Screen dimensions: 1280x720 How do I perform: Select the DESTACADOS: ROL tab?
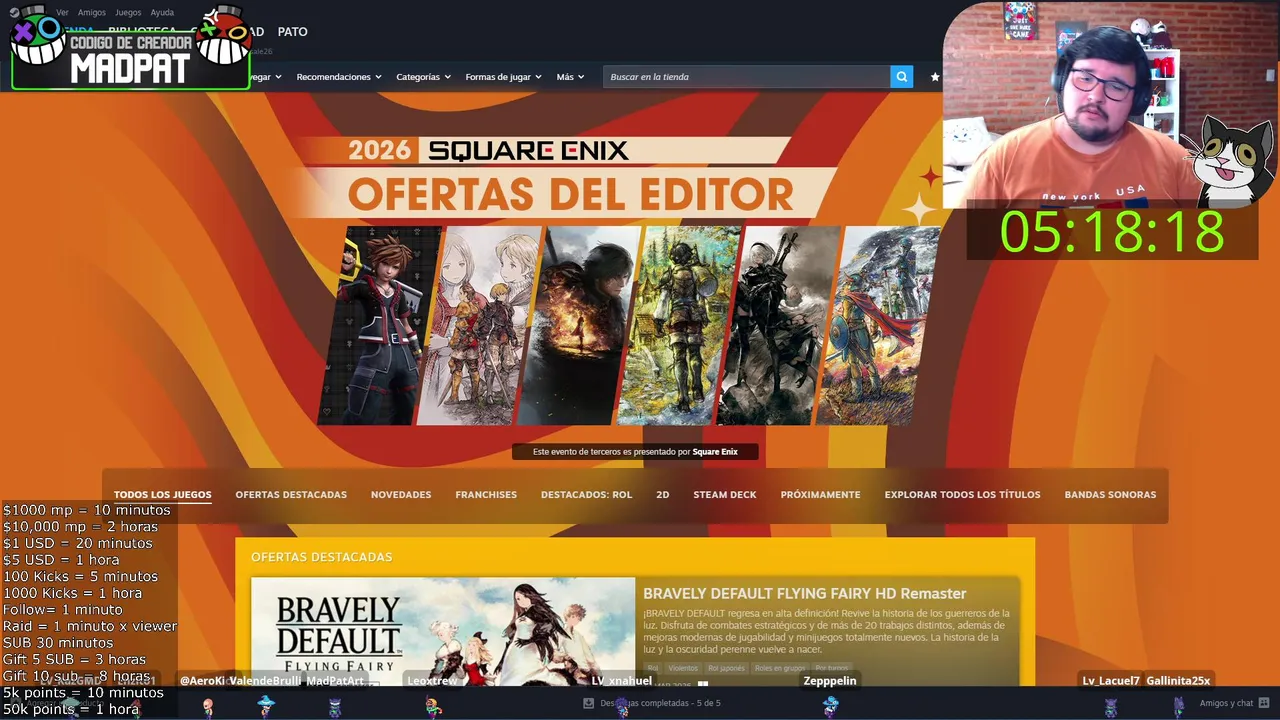pos(586,495)
